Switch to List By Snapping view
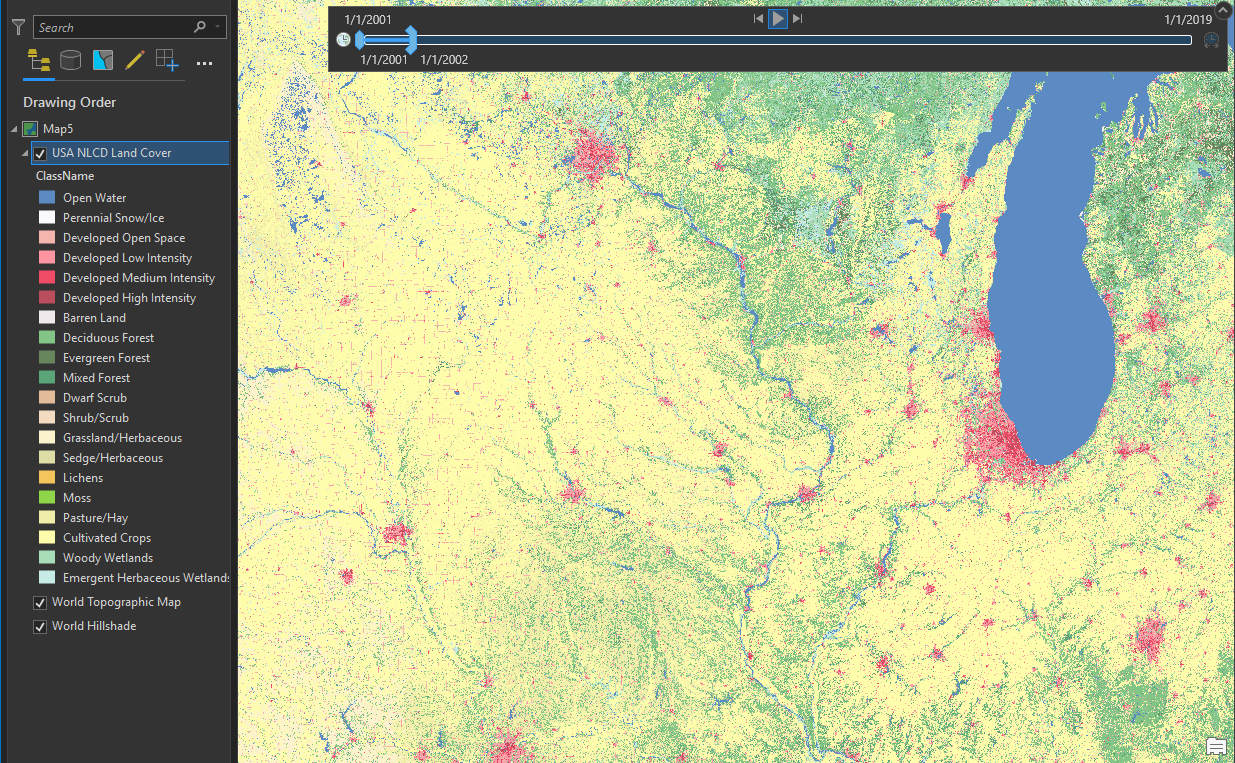 167,61
